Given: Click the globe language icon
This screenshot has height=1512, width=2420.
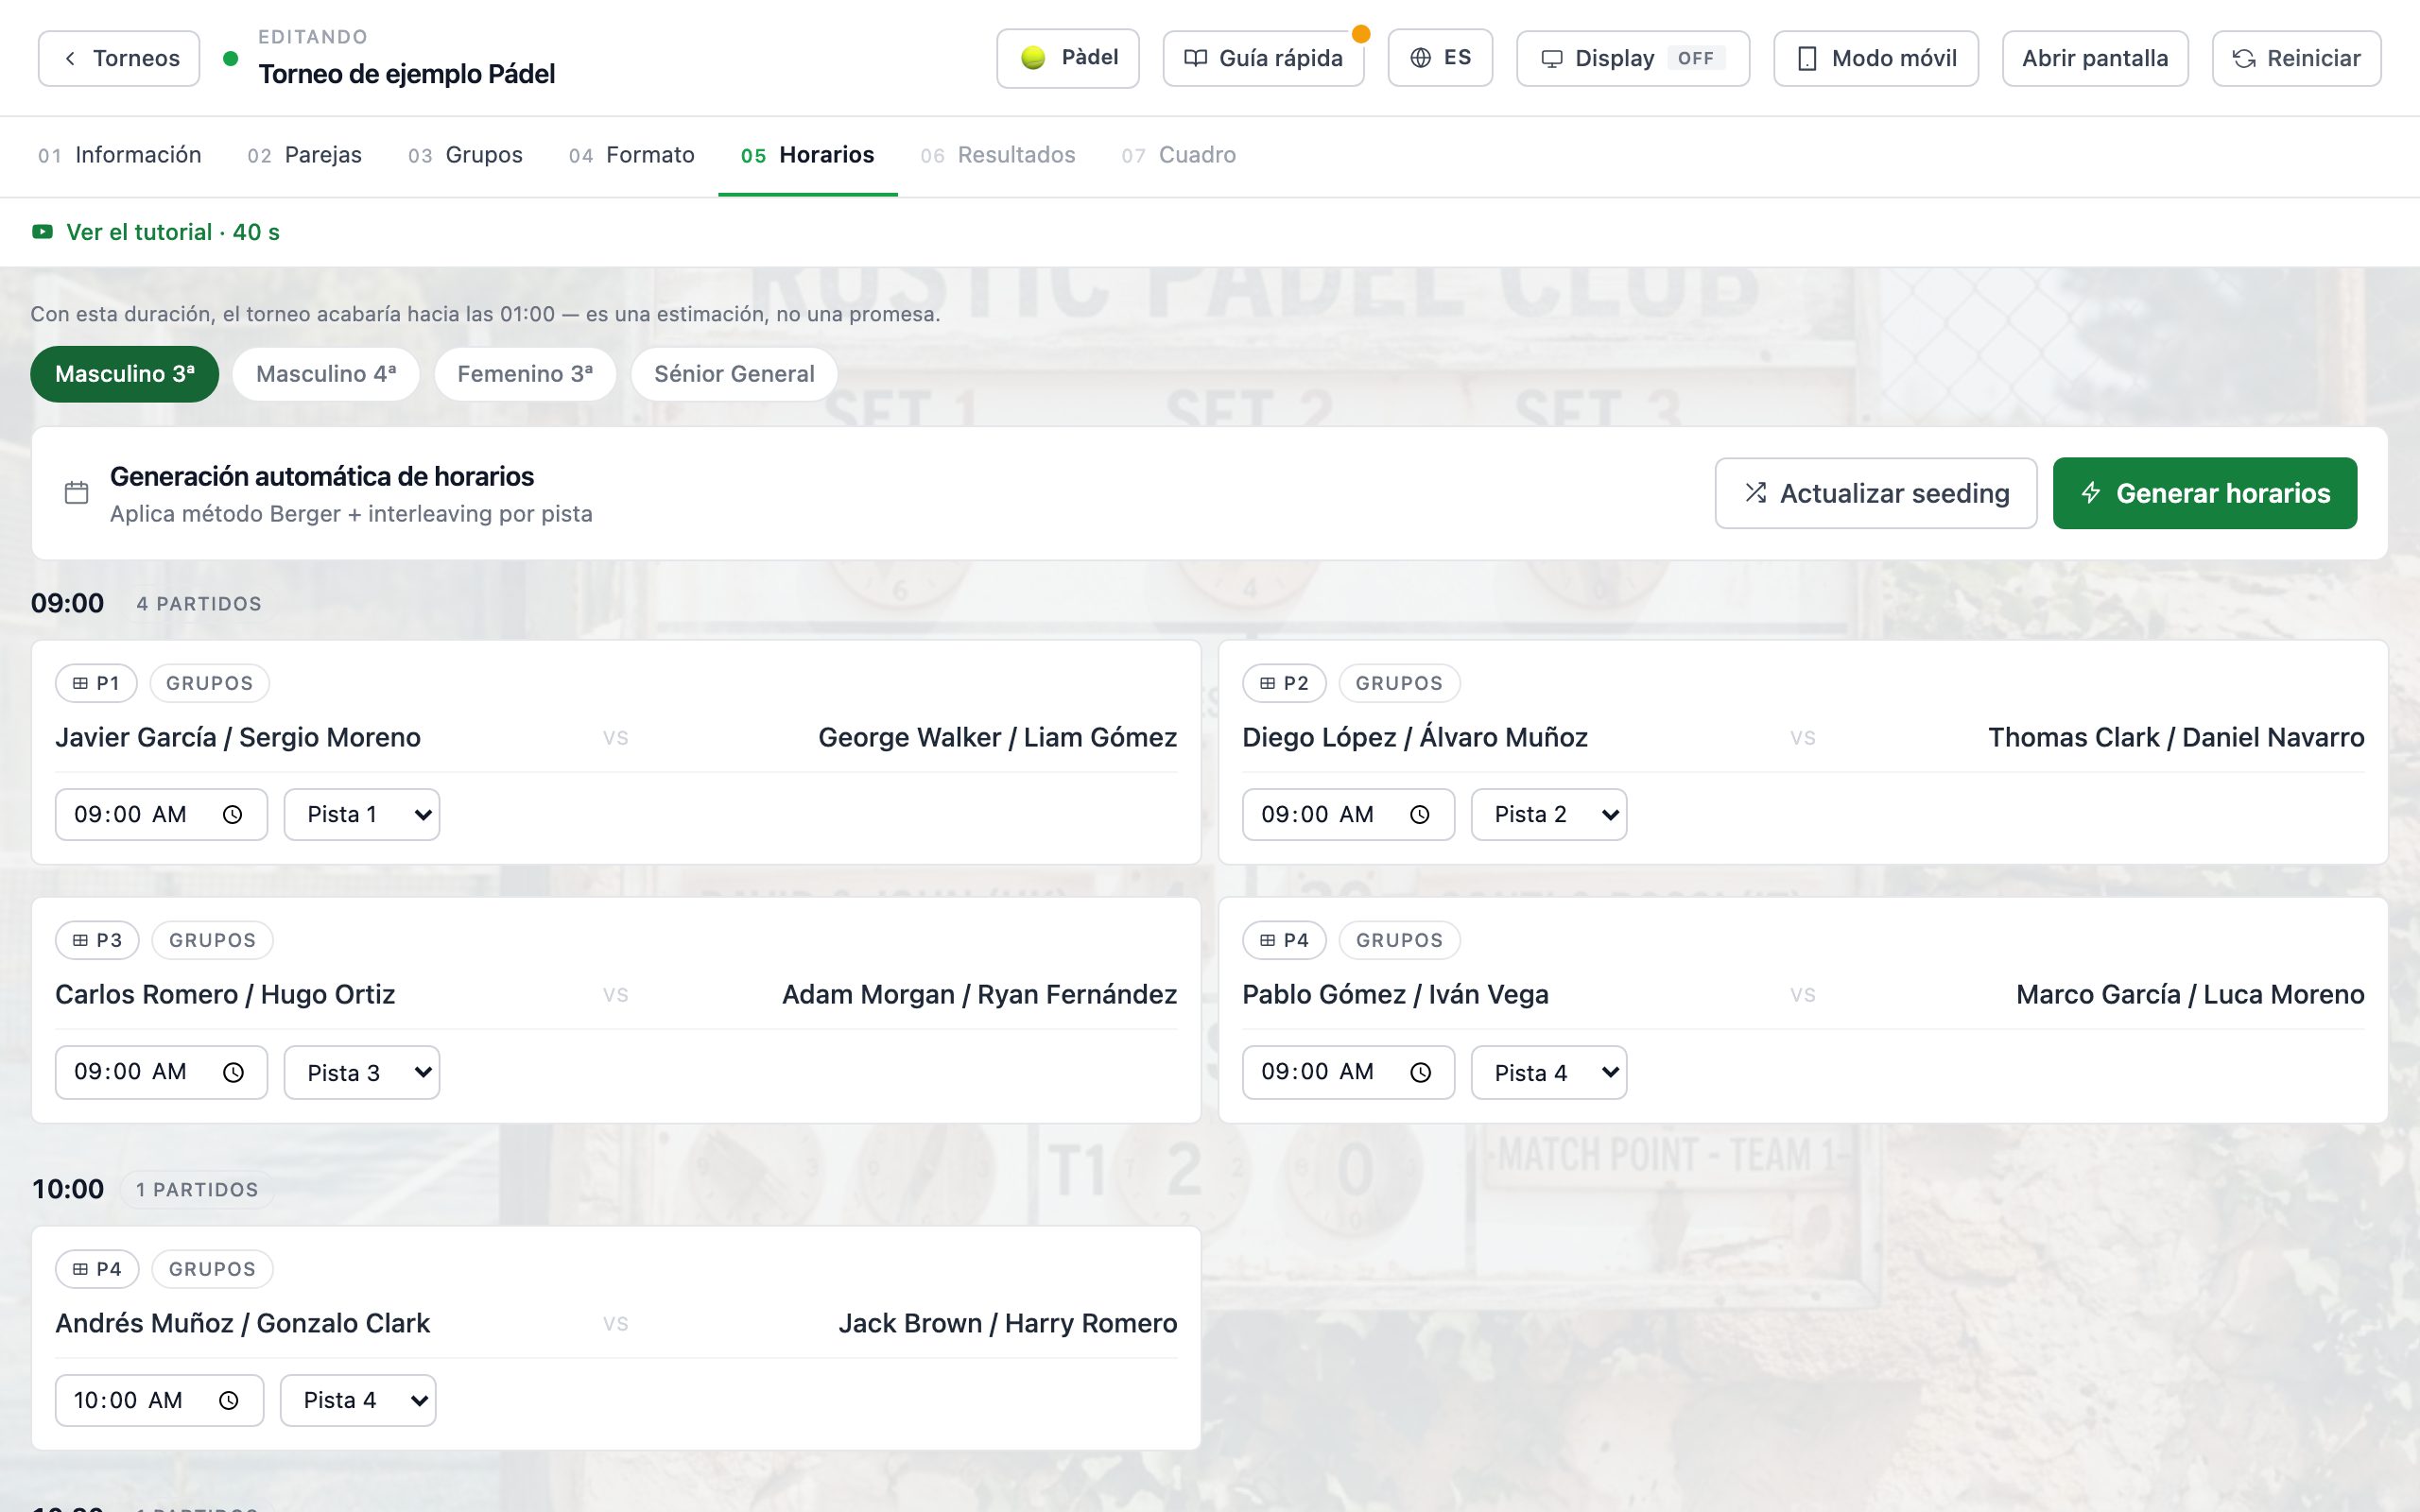Looking at the screenshot, I should point(1420,58).
